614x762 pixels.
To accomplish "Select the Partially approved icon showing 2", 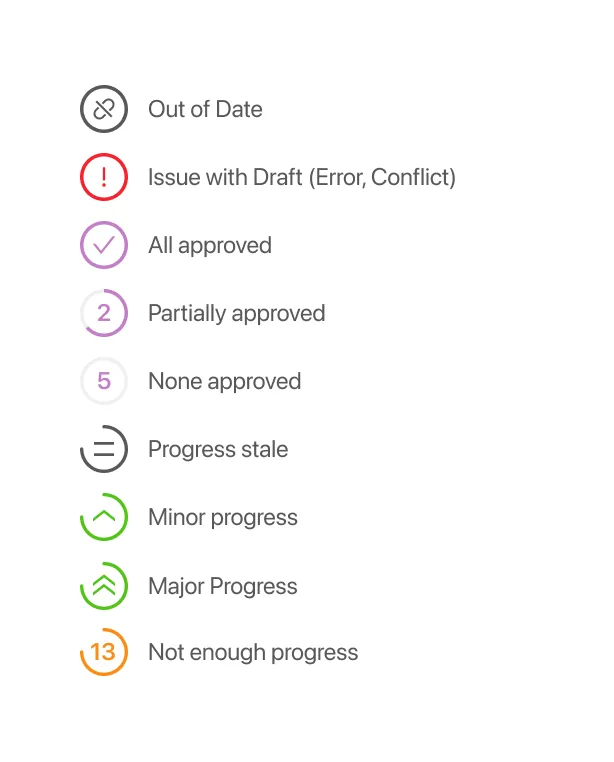I will pyautogui.click(x=104, y=313).
